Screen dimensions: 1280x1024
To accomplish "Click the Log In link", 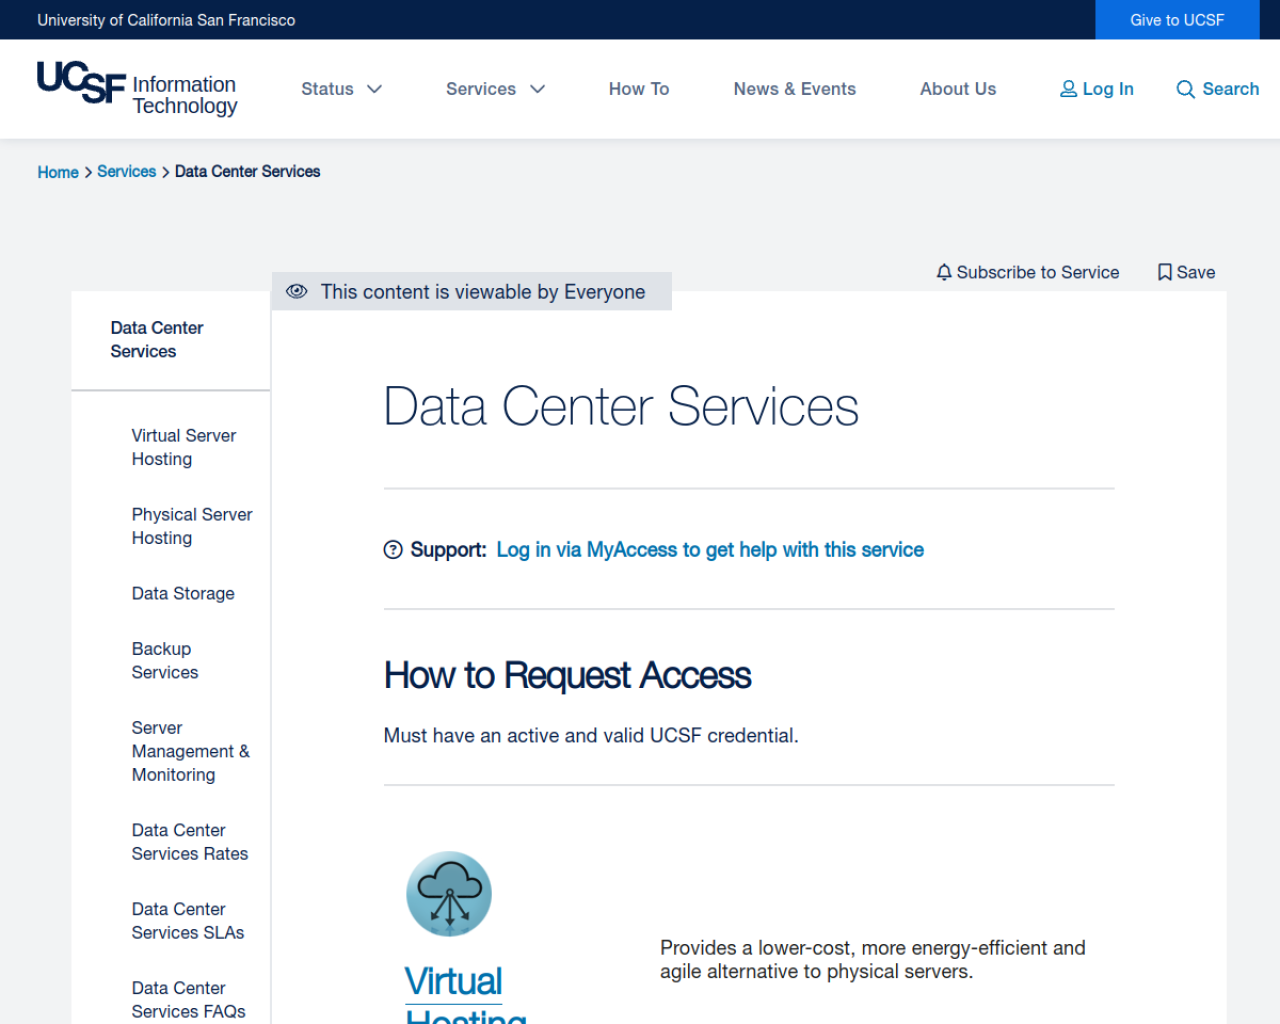I will (1108, 89).
